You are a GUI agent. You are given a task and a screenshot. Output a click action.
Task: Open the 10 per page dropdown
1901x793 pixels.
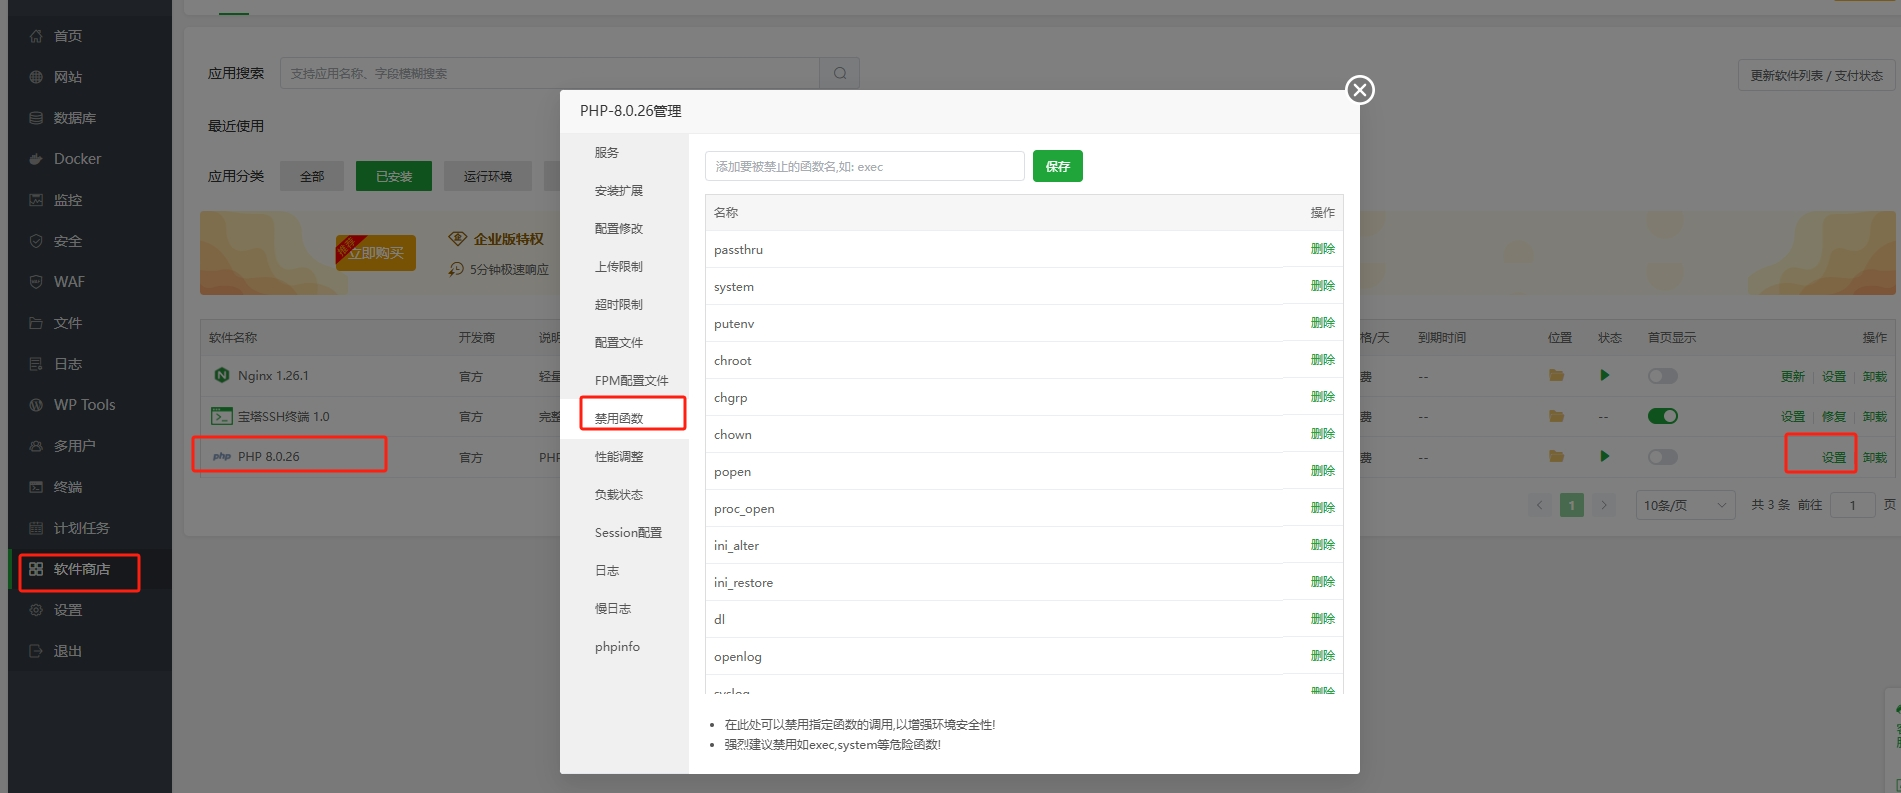point(1684,505)
